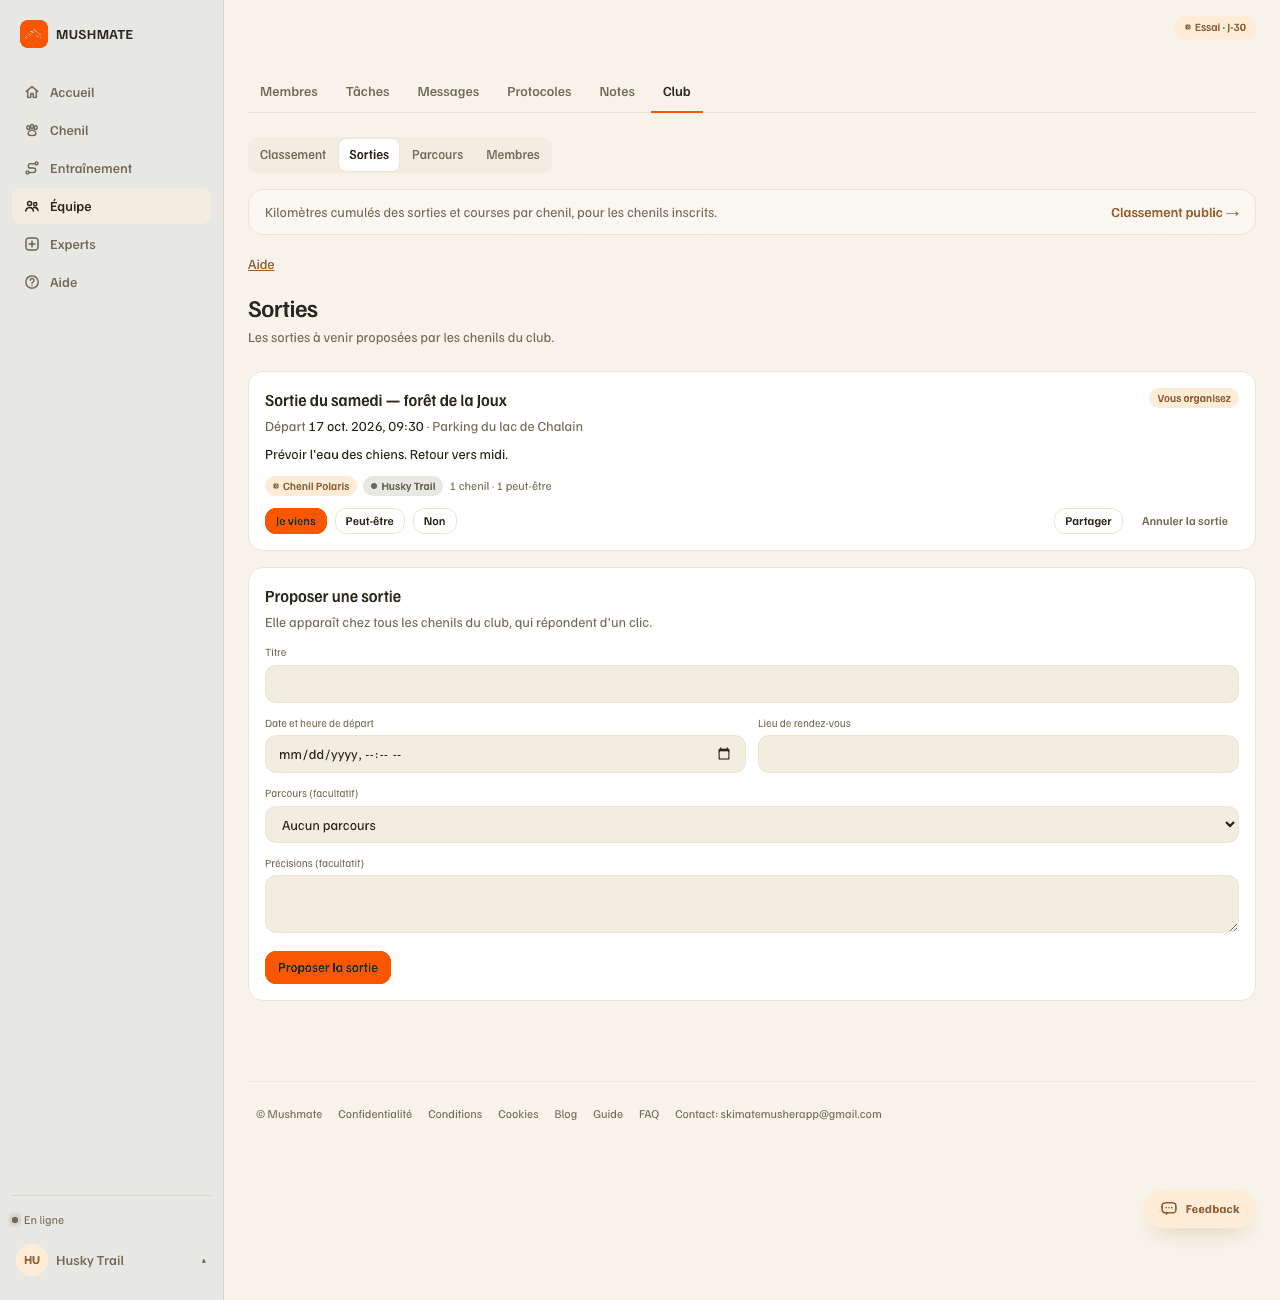The width and height of the screenshot is (1280, 1300).
Task: Select the "Je viens" response
Action: click(296, 521)
